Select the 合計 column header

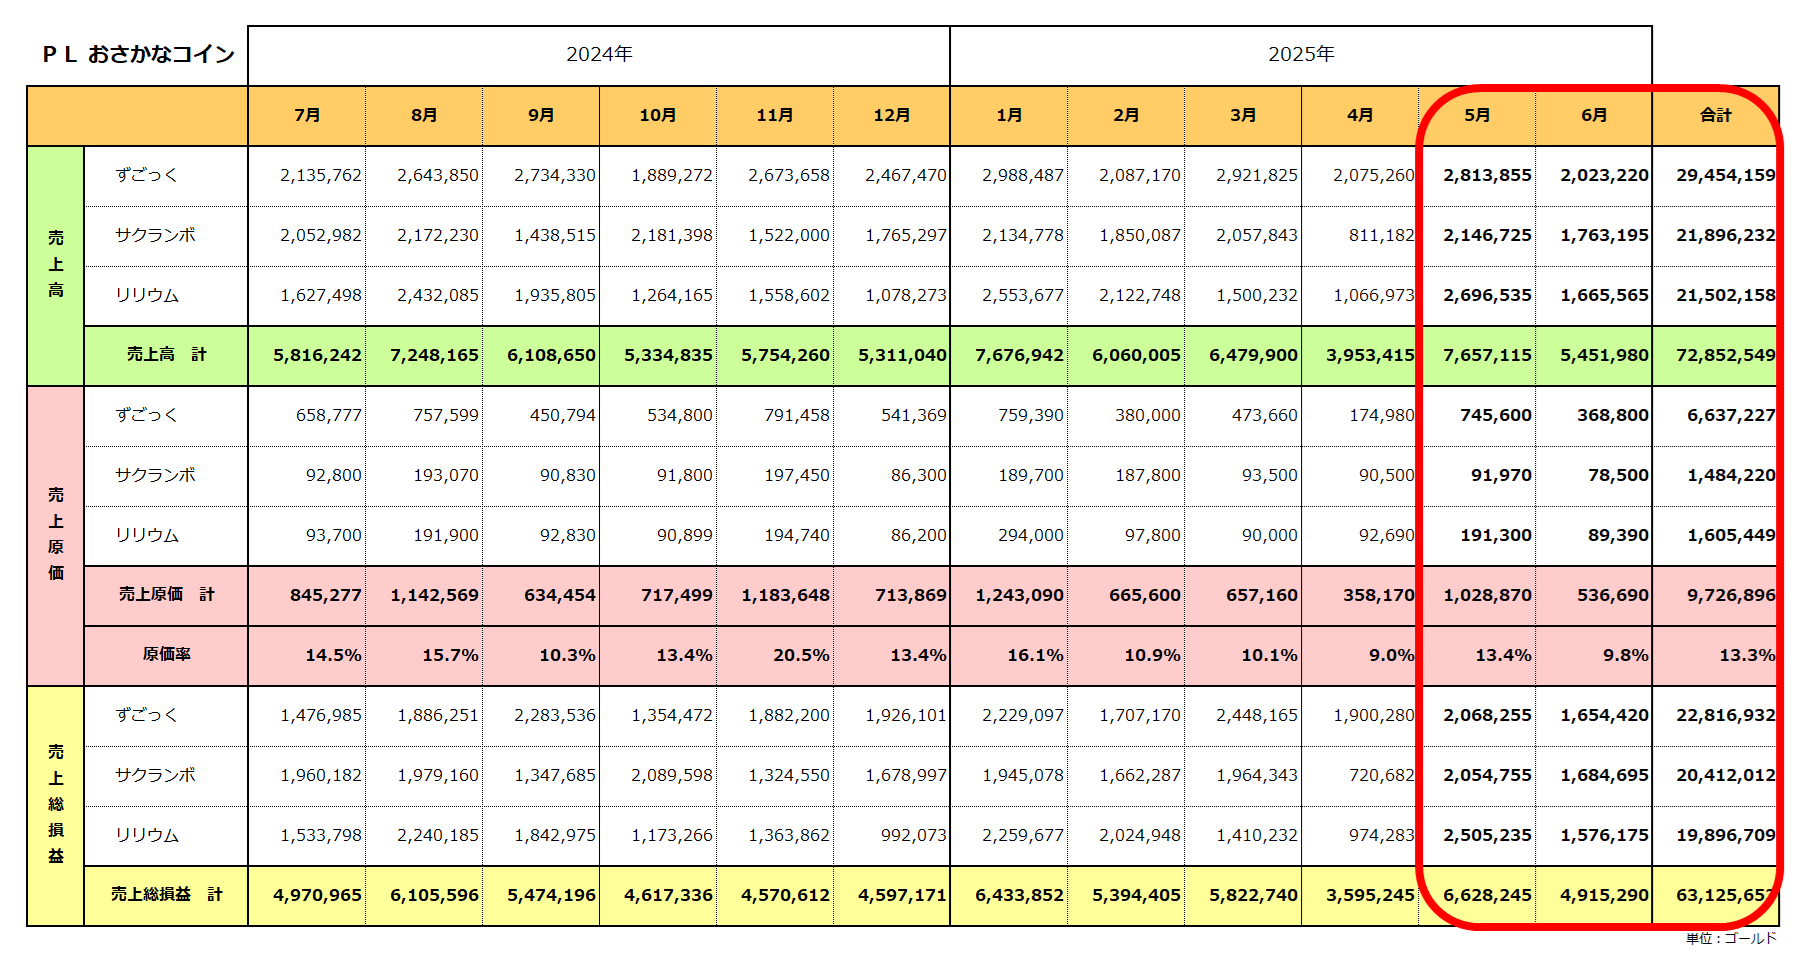tap(1715, 115)
